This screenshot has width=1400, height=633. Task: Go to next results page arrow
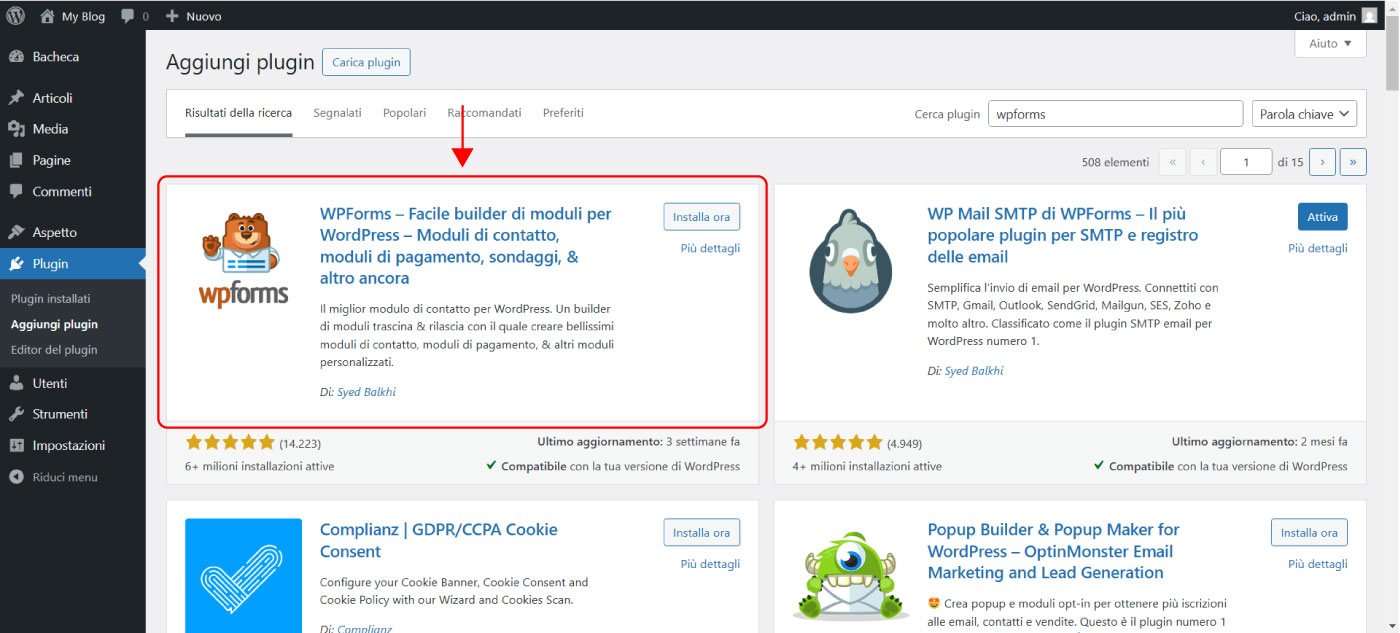pyautogui.click(x=1322, y=162)
